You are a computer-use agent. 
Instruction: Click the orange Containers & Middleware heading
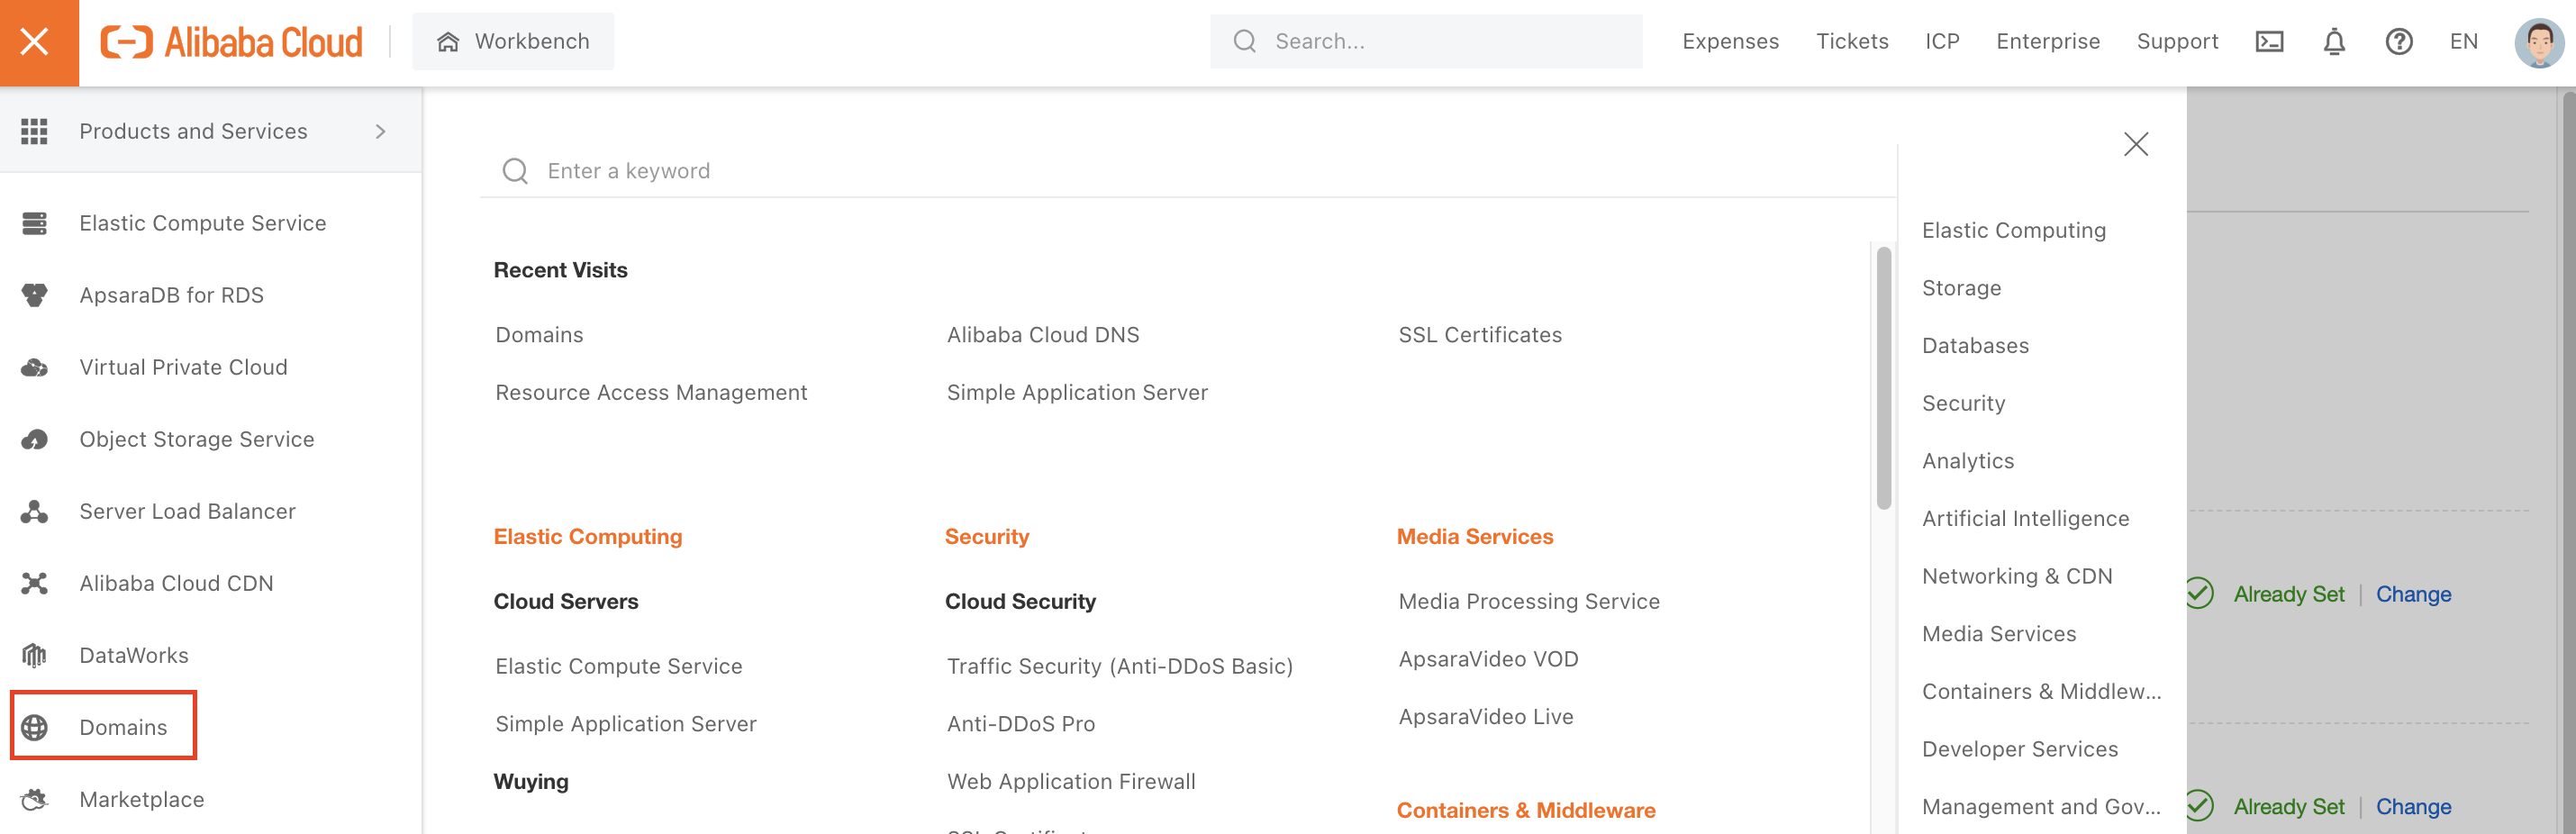[x=1525, y=811]
